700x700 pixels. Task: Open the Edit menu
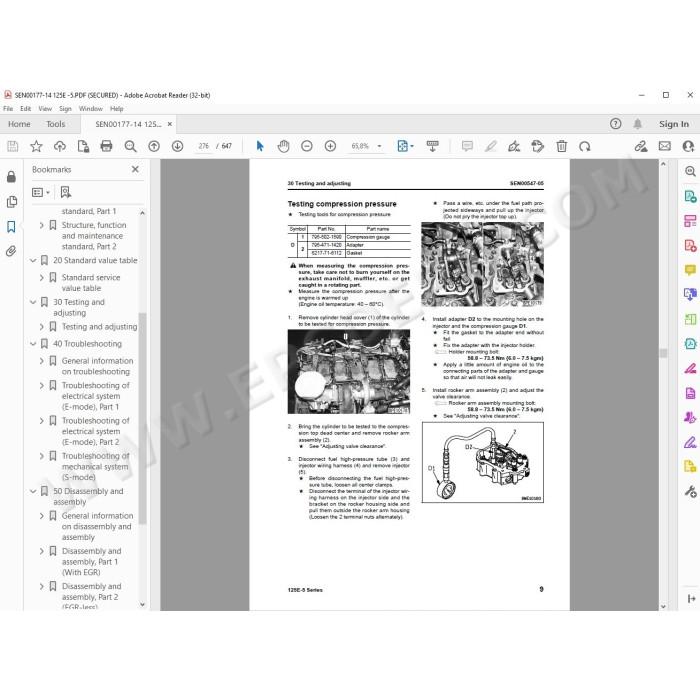tap(25, 108)
